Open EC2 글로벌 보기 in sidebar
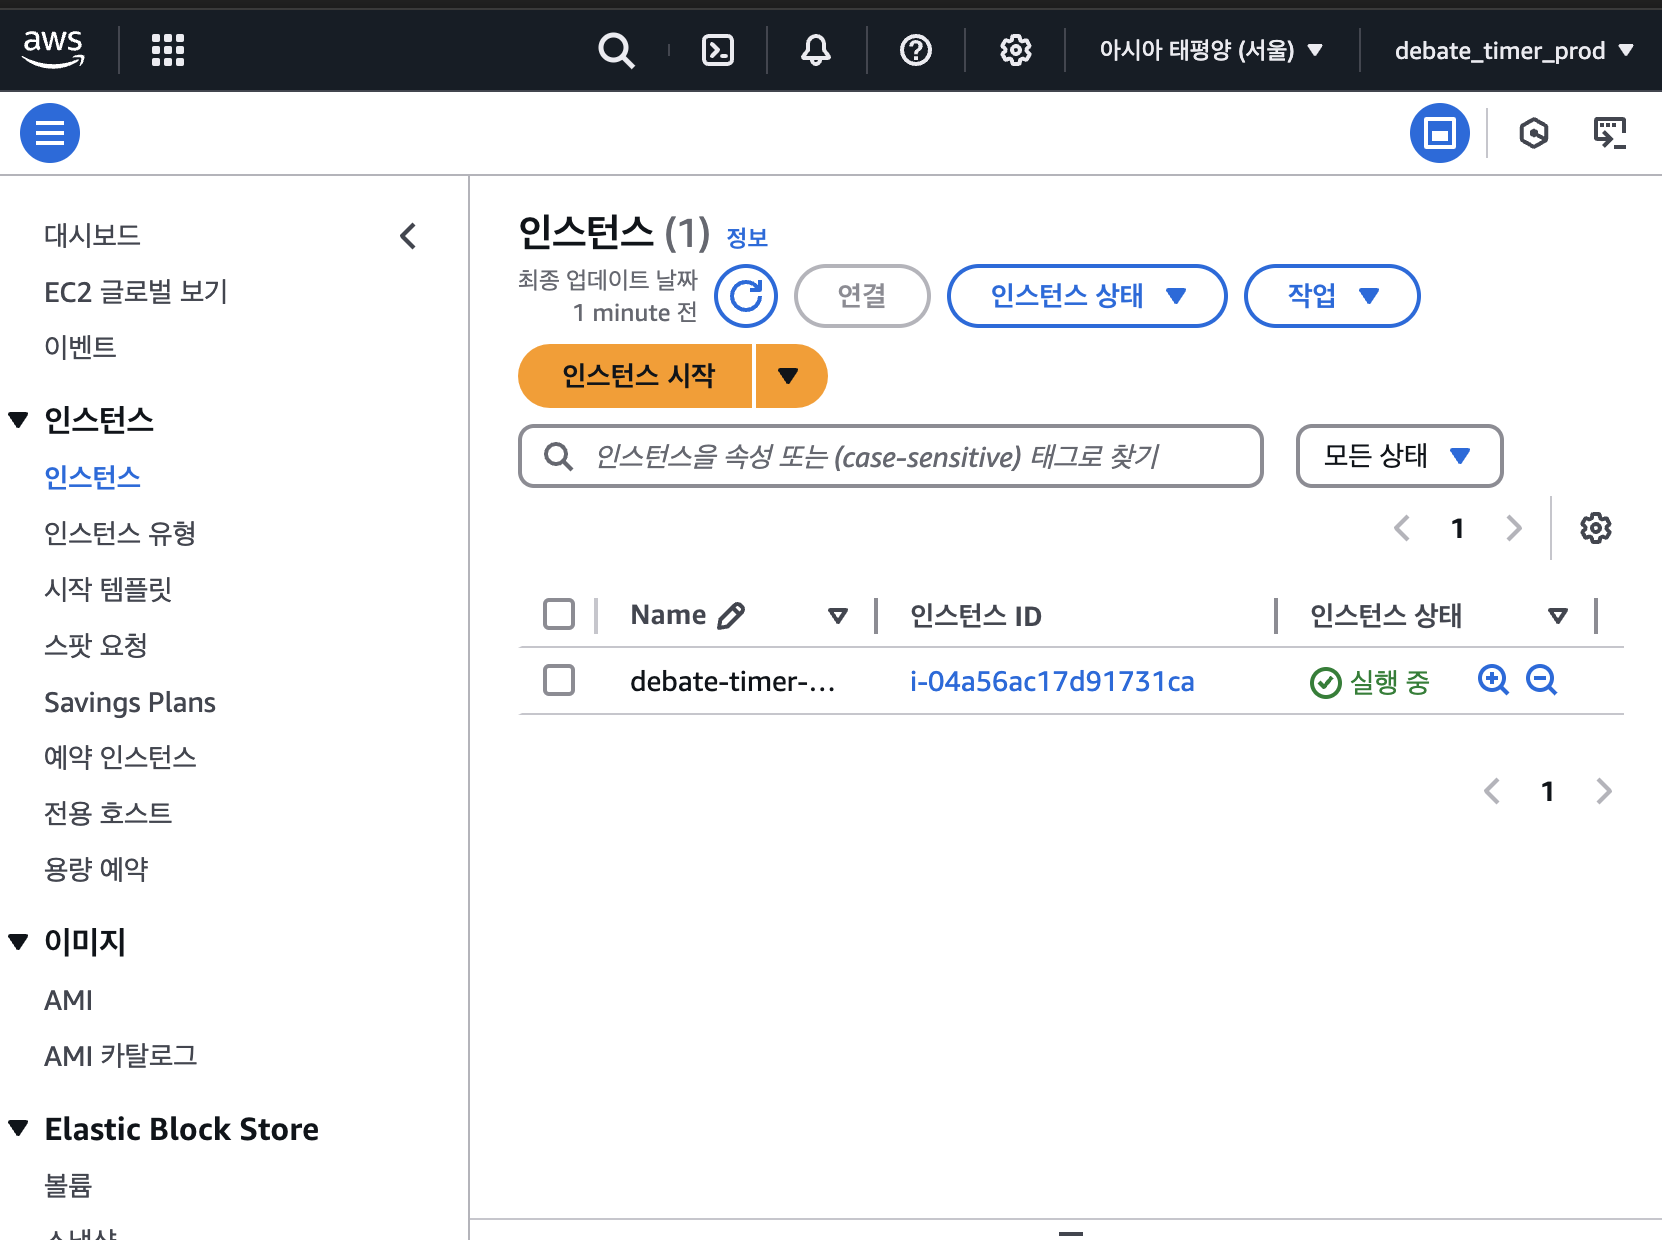 [x=136, y=291]
